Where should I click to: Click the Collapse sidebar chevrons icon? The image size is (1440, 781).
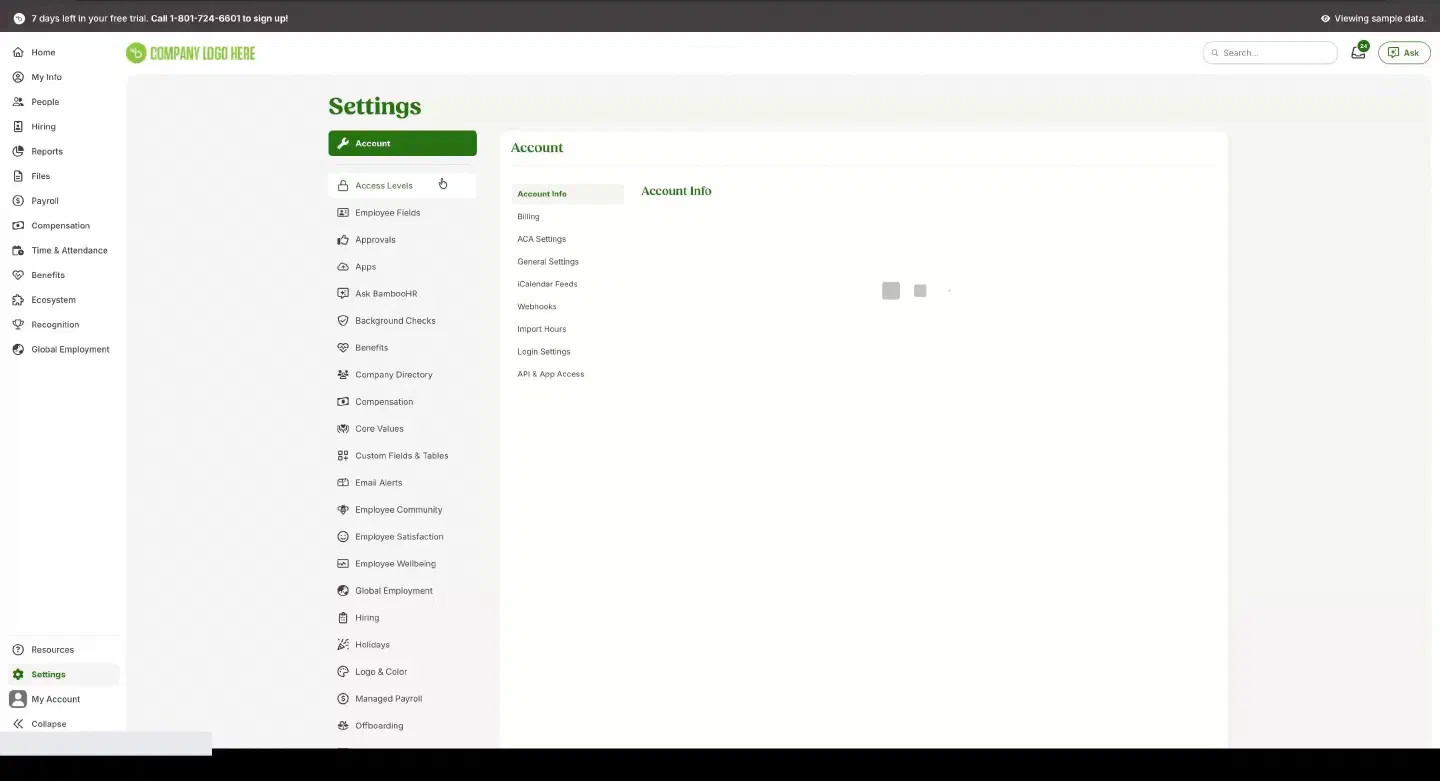(18, 724)
